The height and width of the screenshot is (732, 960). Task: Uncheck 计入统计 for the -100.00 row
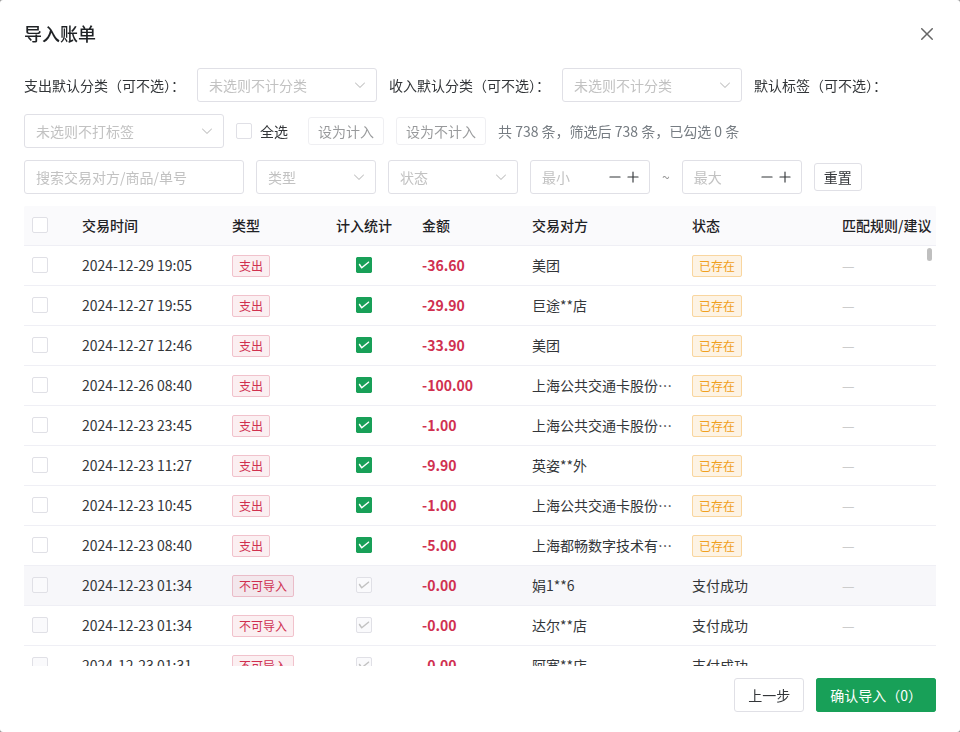(x=364, y=385)
